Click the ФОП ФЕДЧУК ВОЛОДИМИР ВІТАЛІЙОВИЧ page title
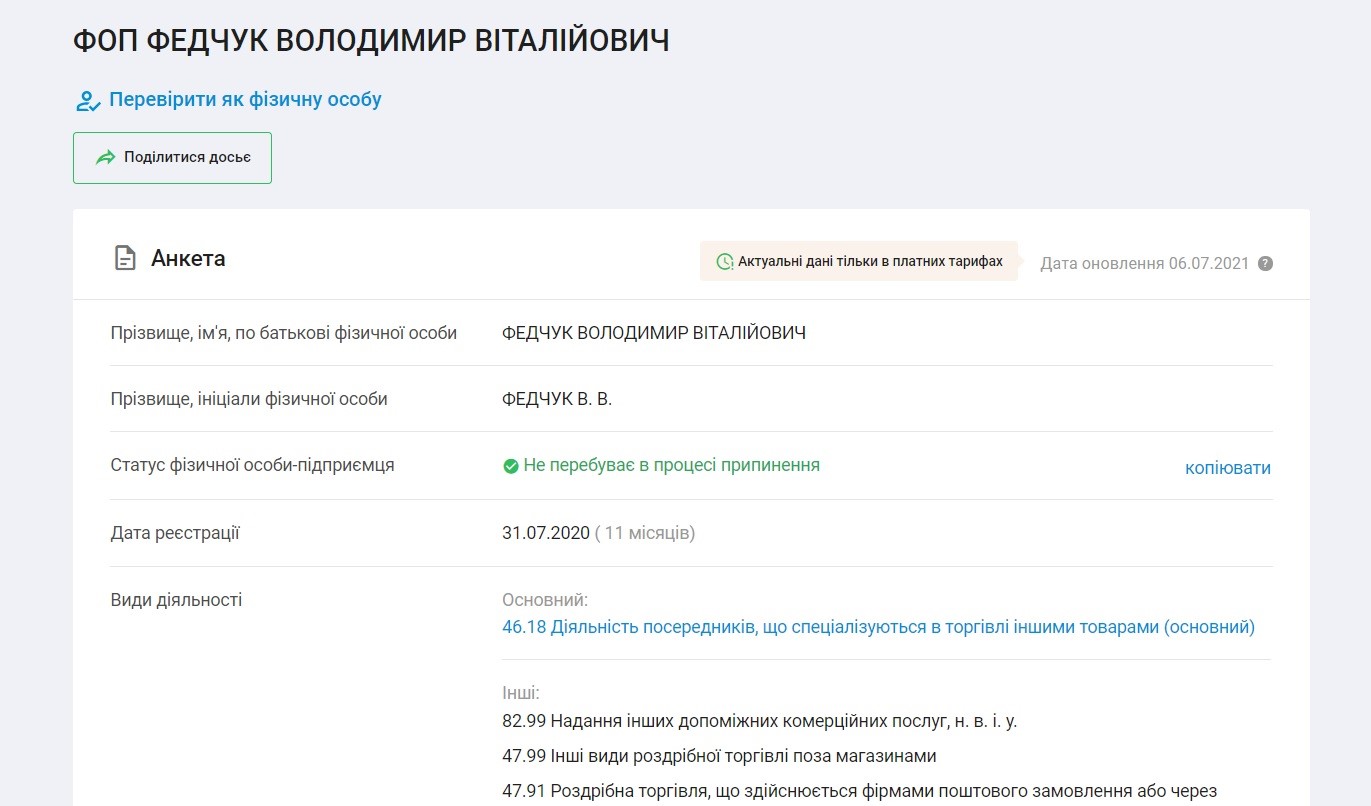Screen dimensions: 1371x806 pos(371,41)
